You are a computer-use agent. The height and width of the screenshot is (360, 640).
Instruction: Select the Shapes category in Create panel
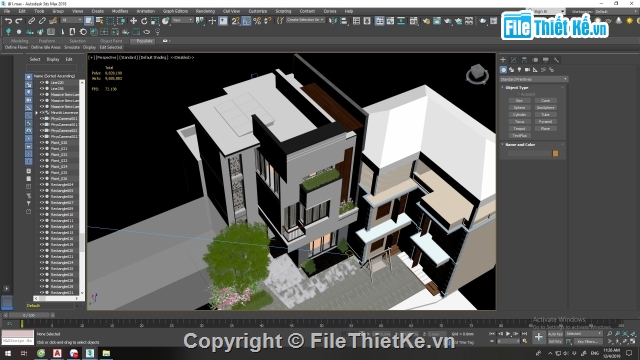tap(511, 70)
